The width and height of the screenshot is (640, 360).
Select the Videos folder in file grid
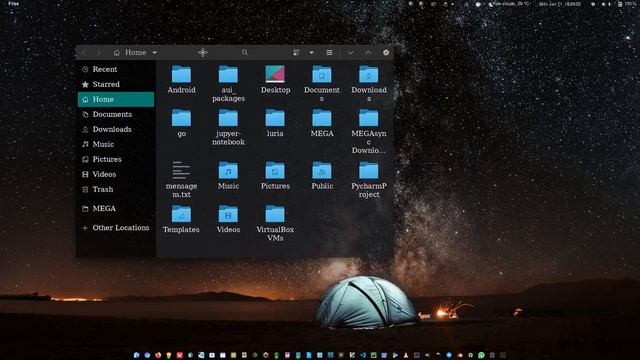pyautogui.click(x=228, y=214)
